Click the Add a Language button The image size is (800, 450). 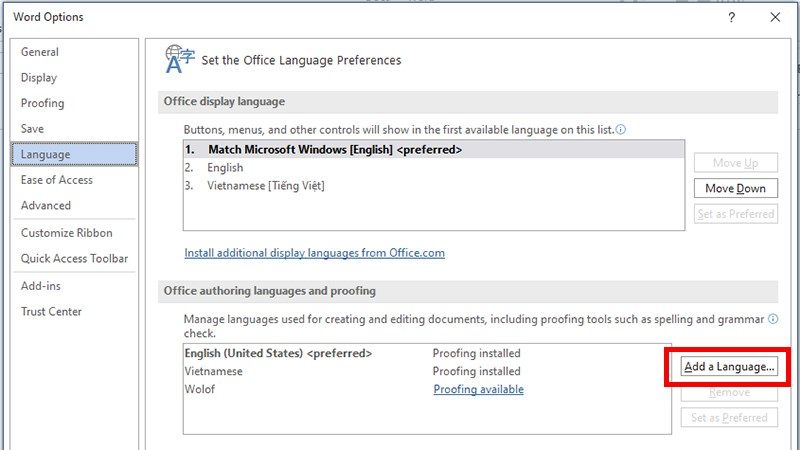[729, 367]
